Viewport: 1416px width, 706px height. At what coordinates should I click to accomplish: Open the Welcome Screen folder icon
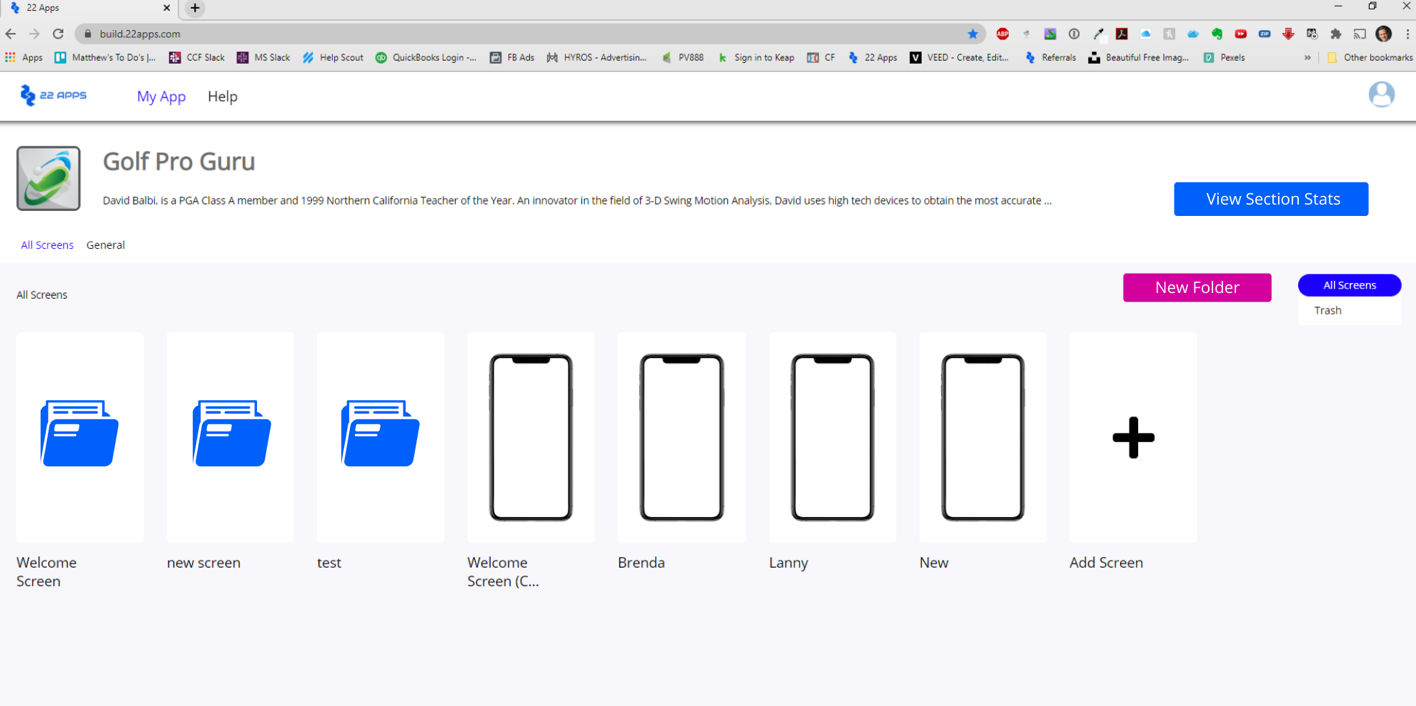click(x=80, y=434)
